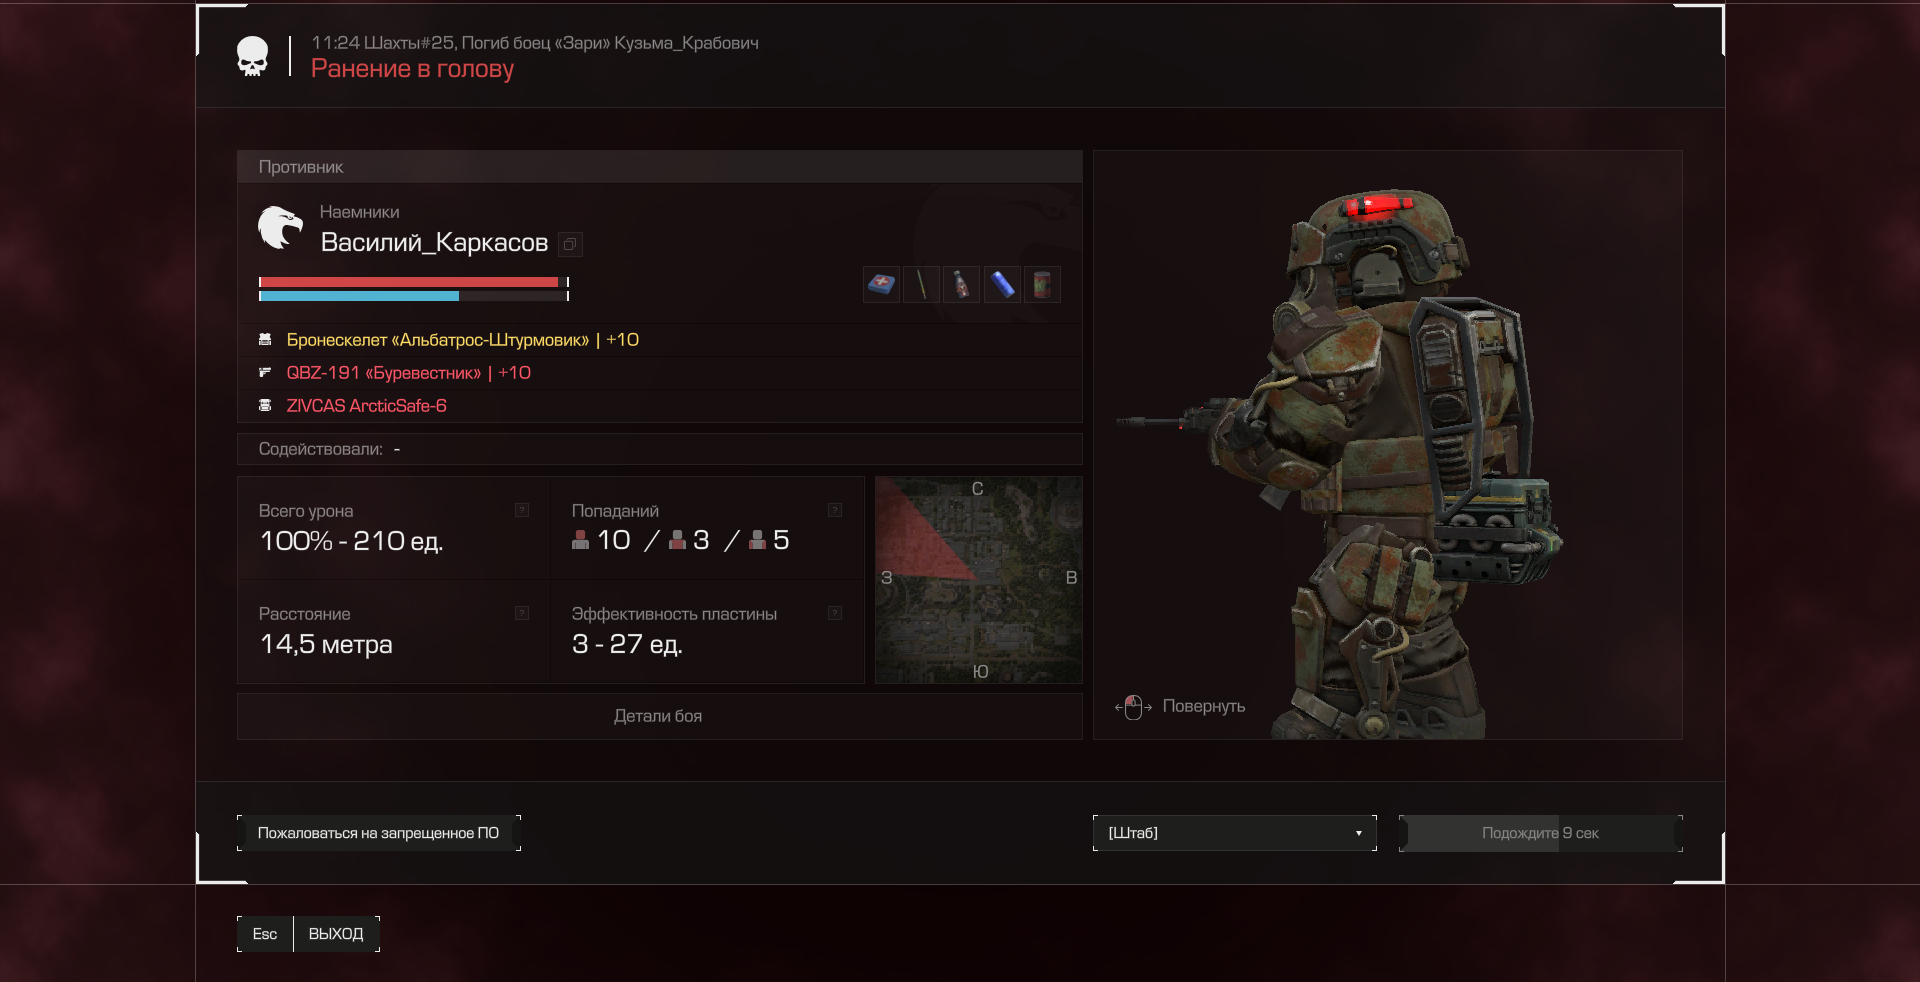The image size is (1920, 982).
Task: Click the Наемники faction label
Action: coord(359,212)
